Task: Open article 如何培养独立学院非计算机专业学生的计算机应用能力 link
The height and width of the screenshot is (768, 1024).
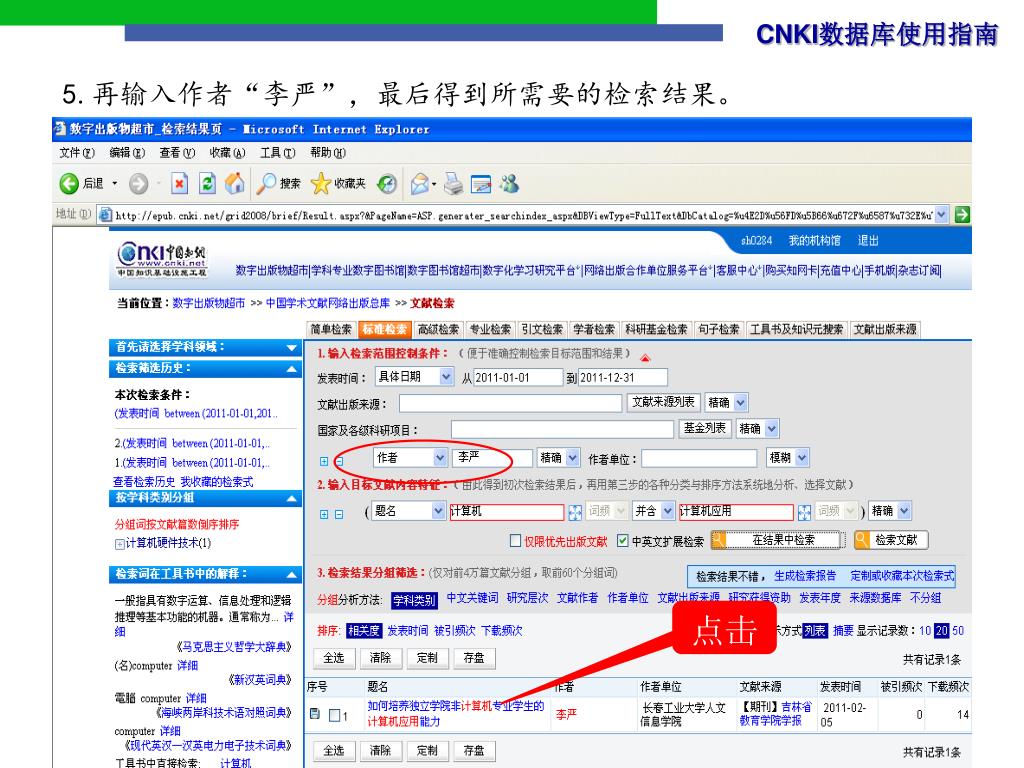Action: (456, 714)
